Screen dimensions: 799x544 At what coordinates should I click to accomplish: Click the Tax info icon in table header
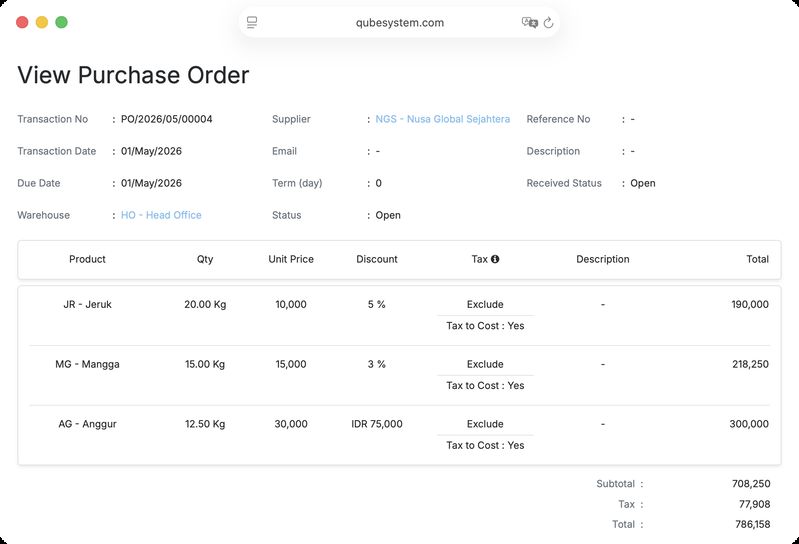[495, 259]
